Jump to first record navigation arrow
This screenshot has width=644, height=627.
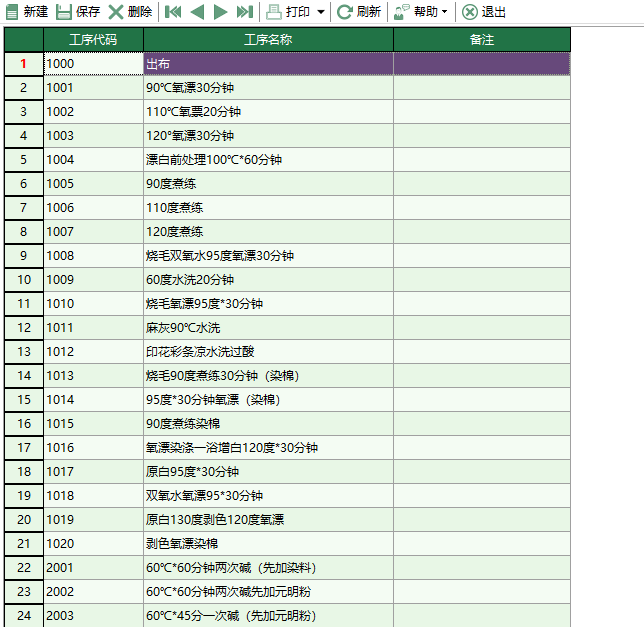173,12
